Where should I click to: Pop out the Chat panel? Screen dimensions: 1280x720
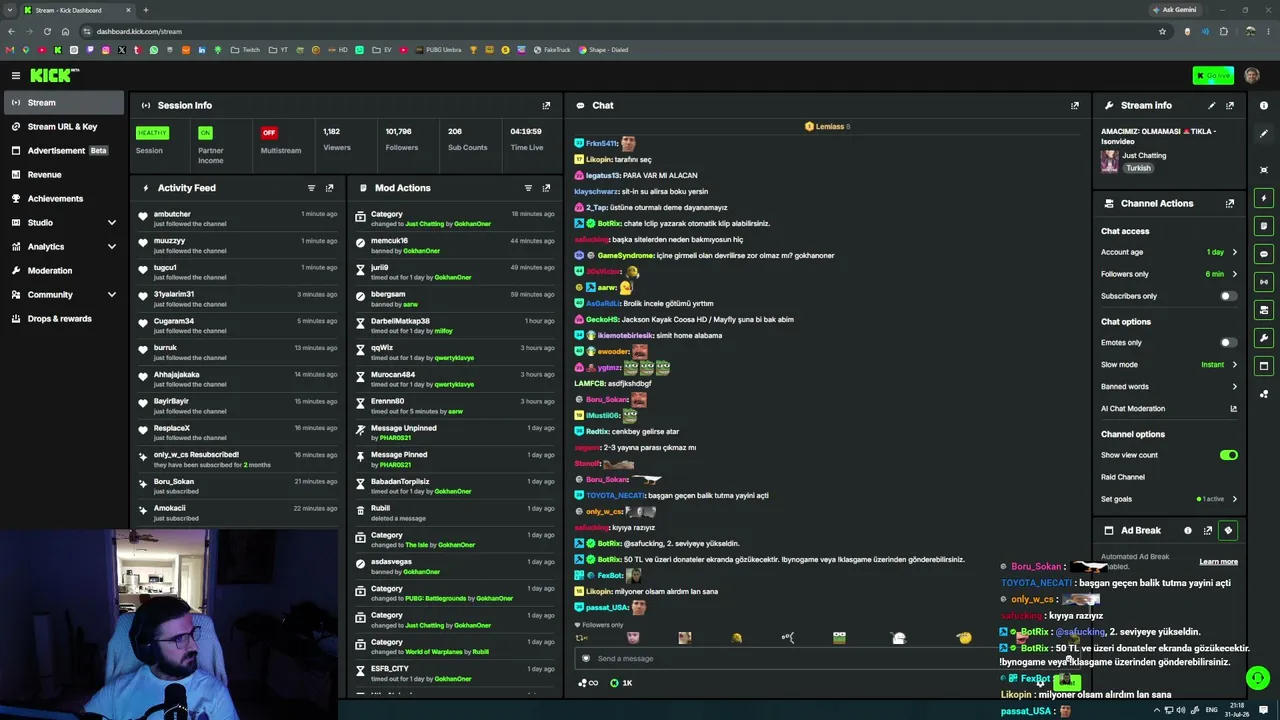(1075, 105)
